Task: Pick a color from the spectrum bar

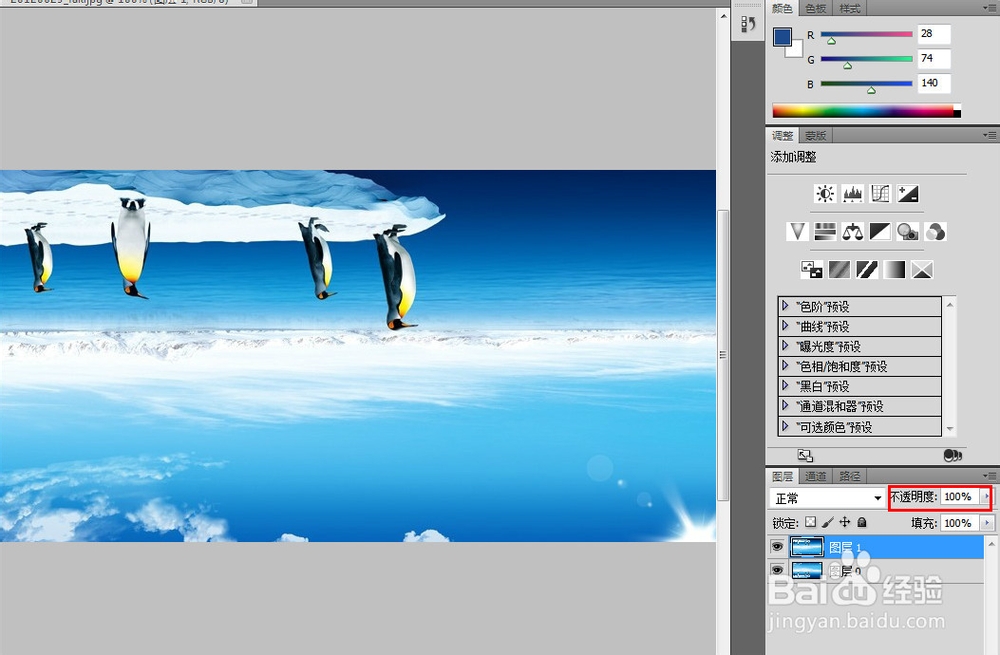Action: pos(866,111)
